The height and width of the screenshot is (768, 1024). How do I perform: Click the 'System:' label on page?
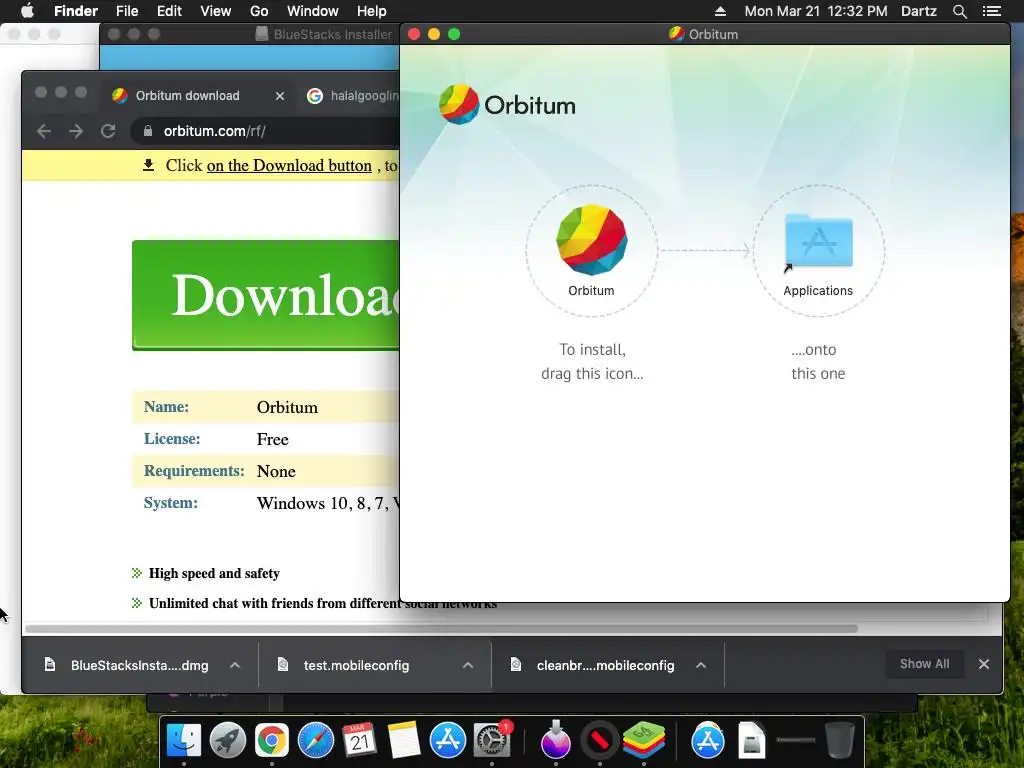pyautogui.click(x=170, y=502)
